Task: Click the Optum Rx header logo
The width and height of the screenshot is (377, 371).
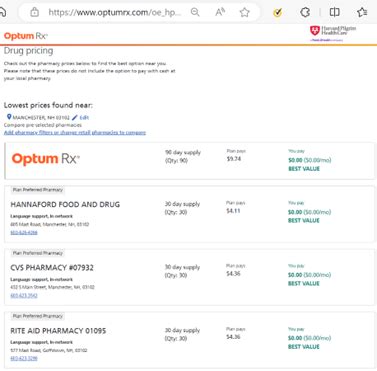Action: click(26, 36)
